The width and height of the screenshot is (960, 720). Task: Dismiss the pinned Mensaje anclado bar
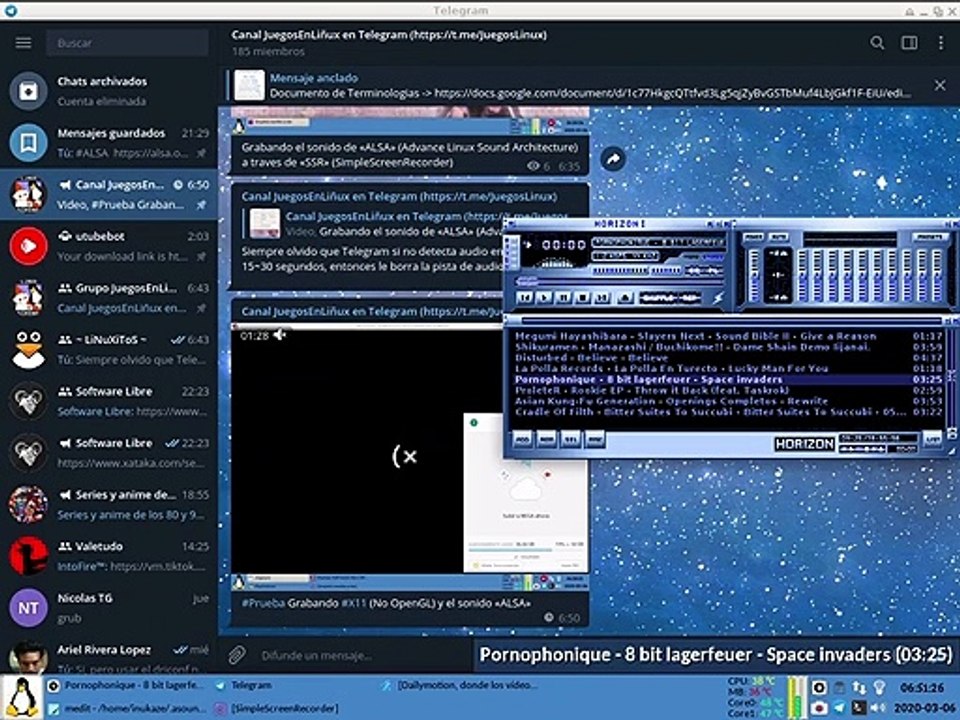point(940,85)
